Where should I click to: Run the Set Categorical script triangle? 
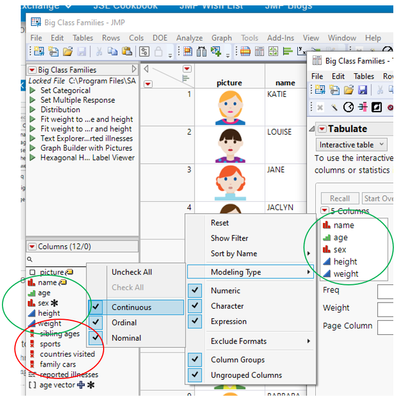(32, 90)
